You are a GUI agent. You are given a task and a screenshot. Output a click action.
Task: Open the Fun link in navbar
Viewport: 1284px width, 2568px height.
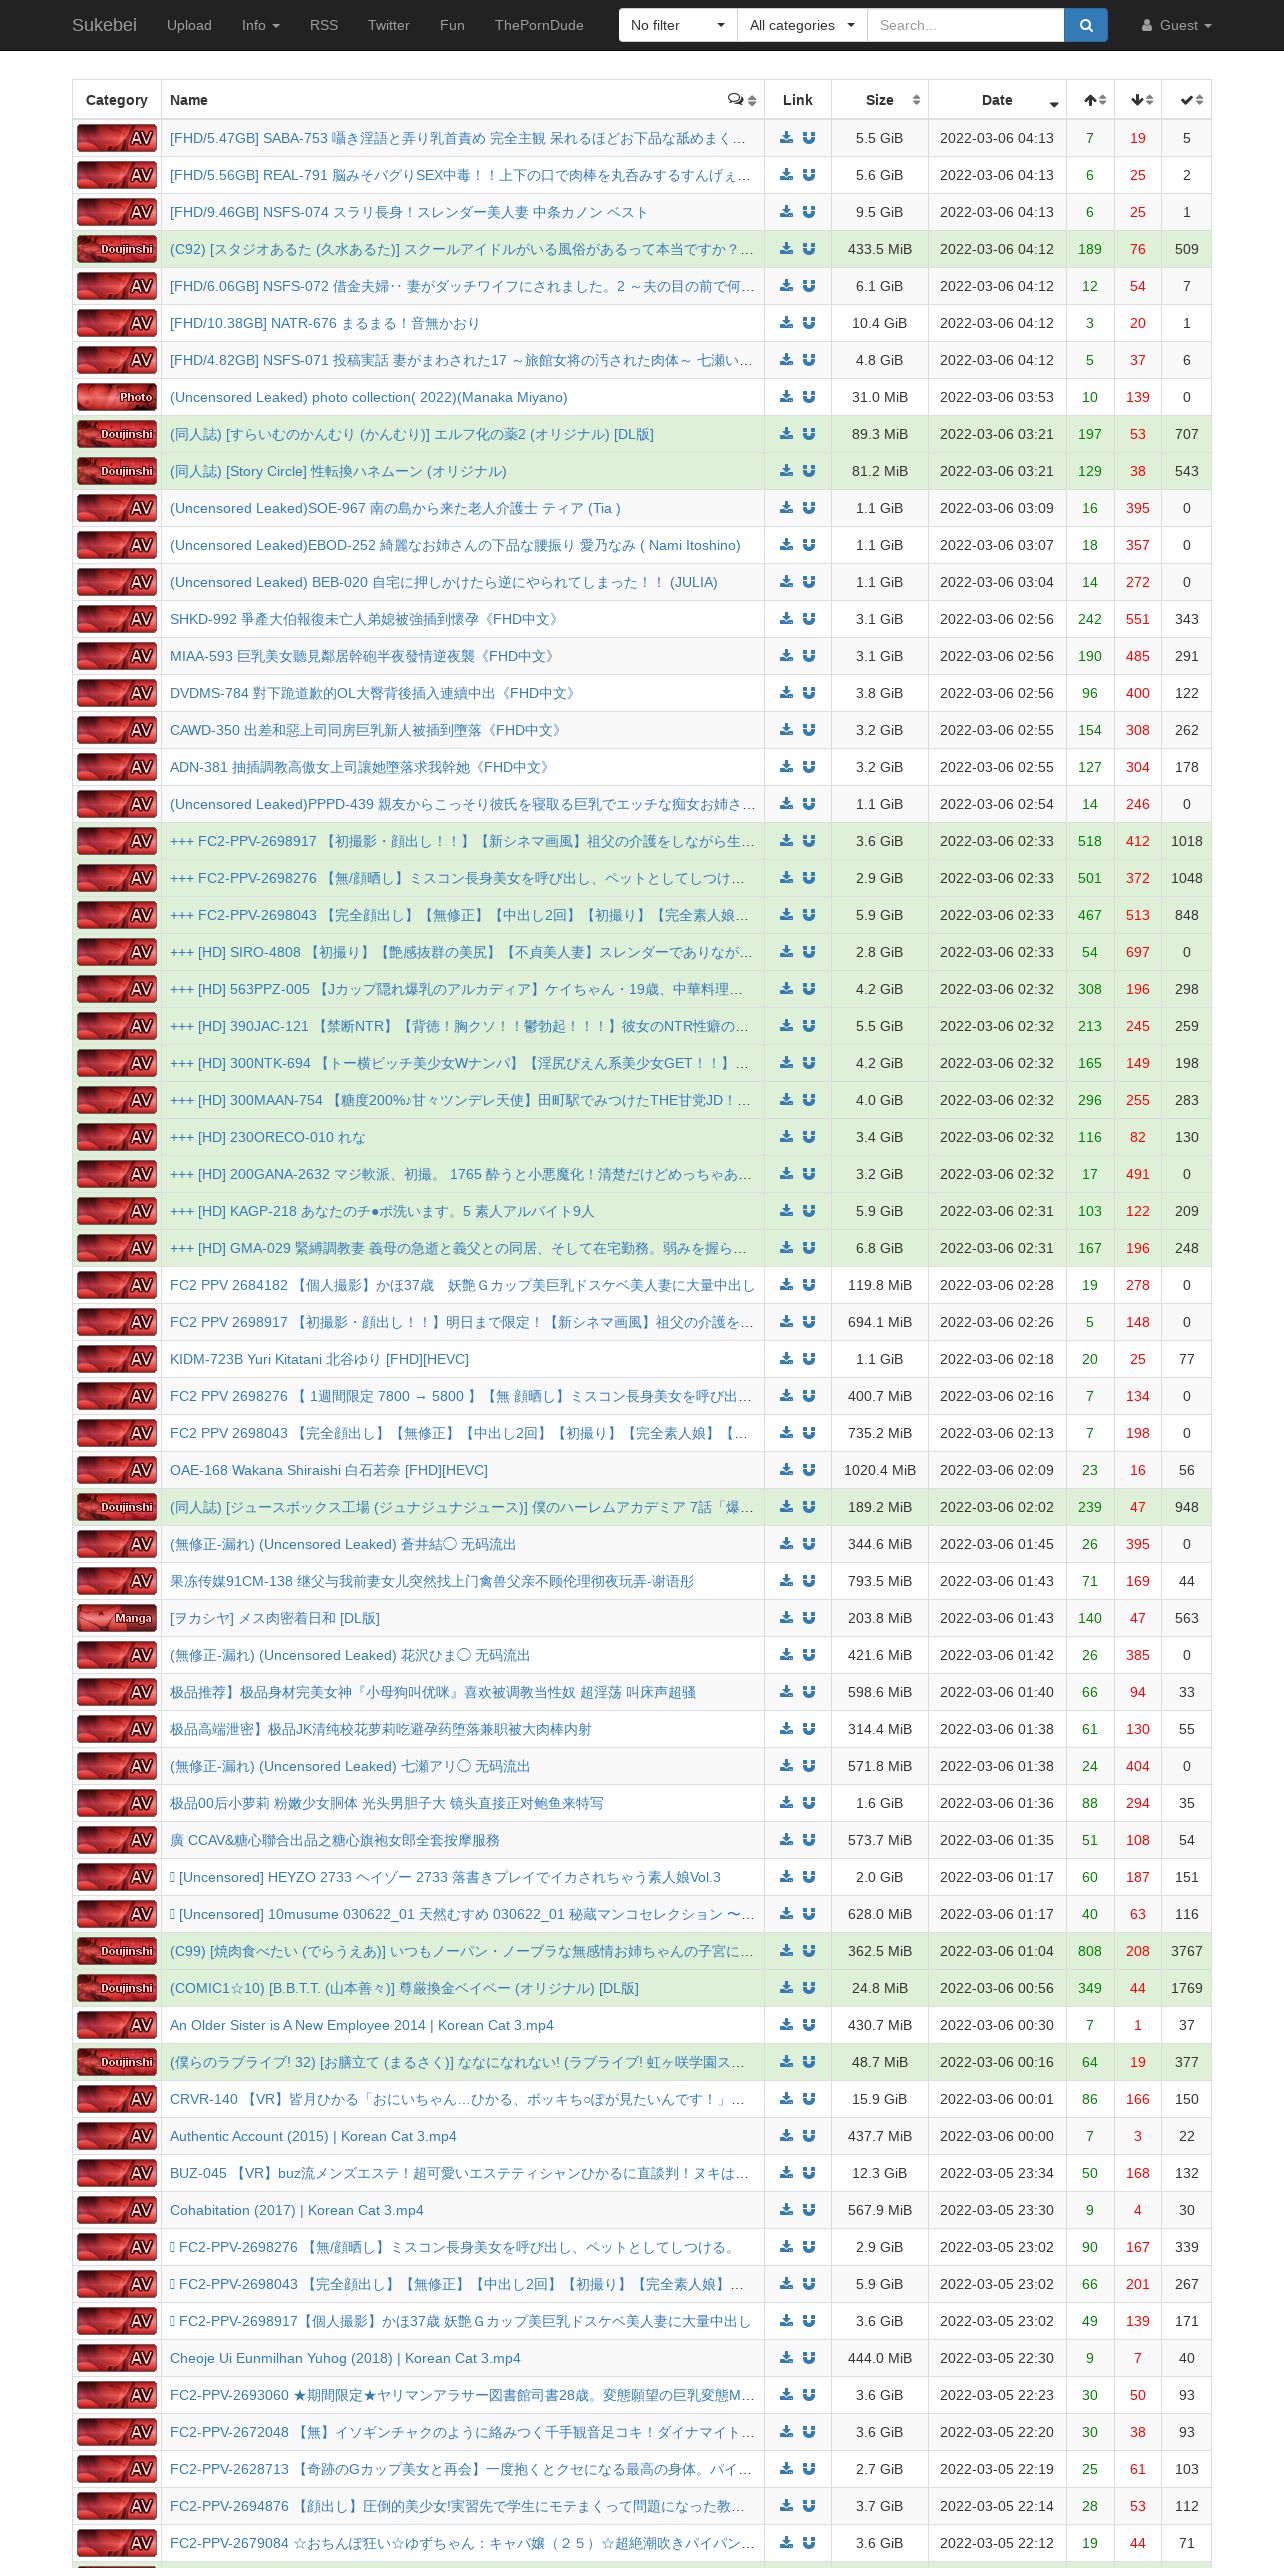452,25
